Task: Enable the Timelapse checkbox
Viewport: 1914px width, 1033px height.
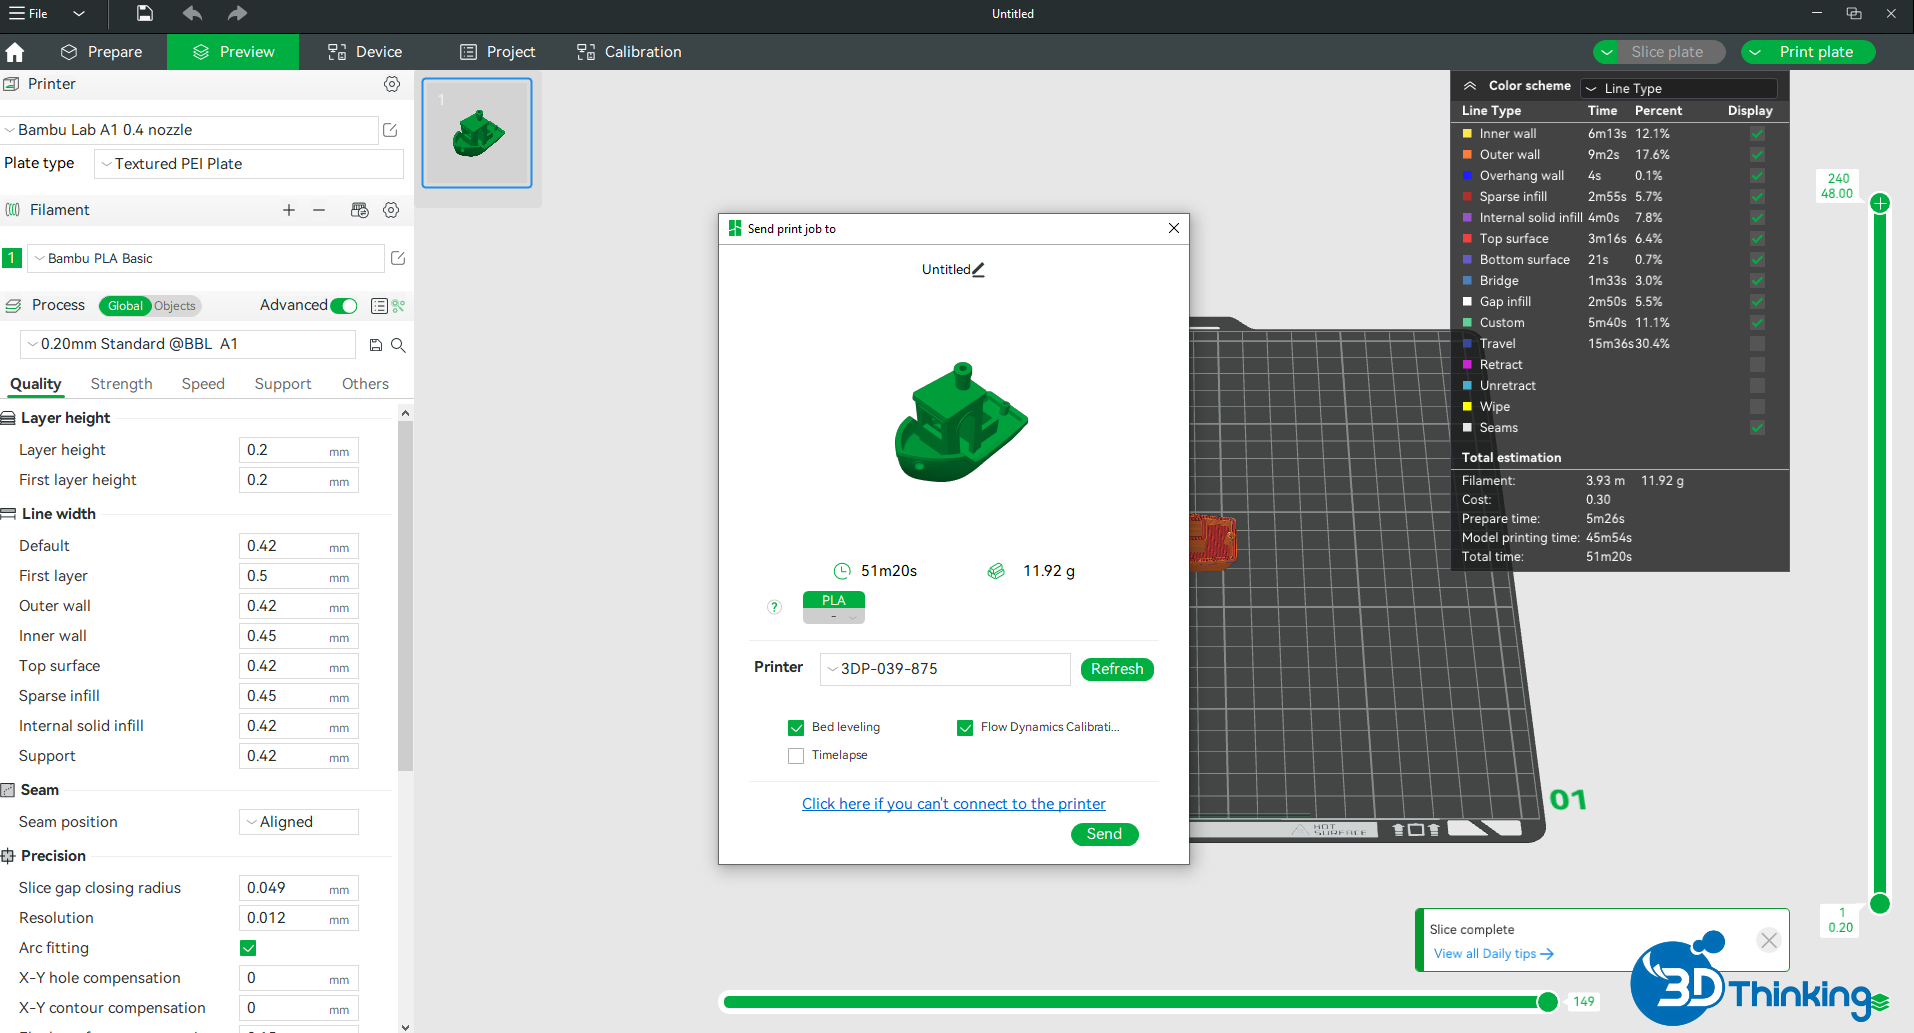Action: click(x=796, y=756)
